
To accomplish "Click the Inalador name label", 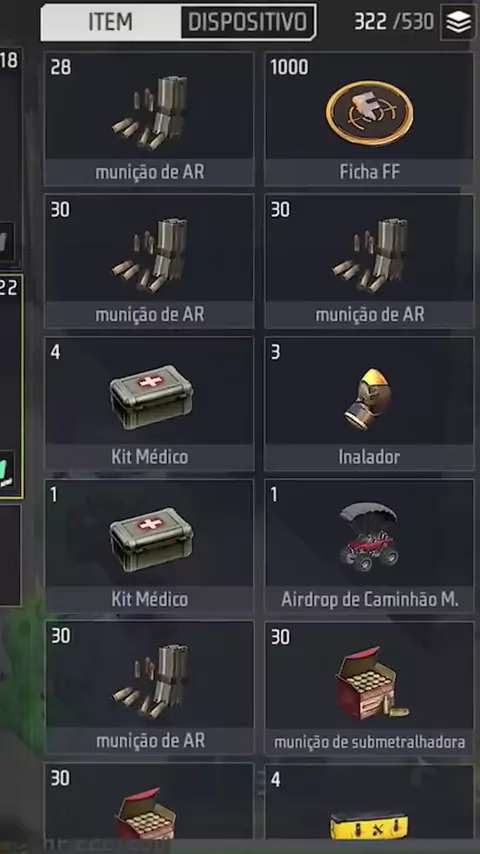I will [x=369, y=457].
